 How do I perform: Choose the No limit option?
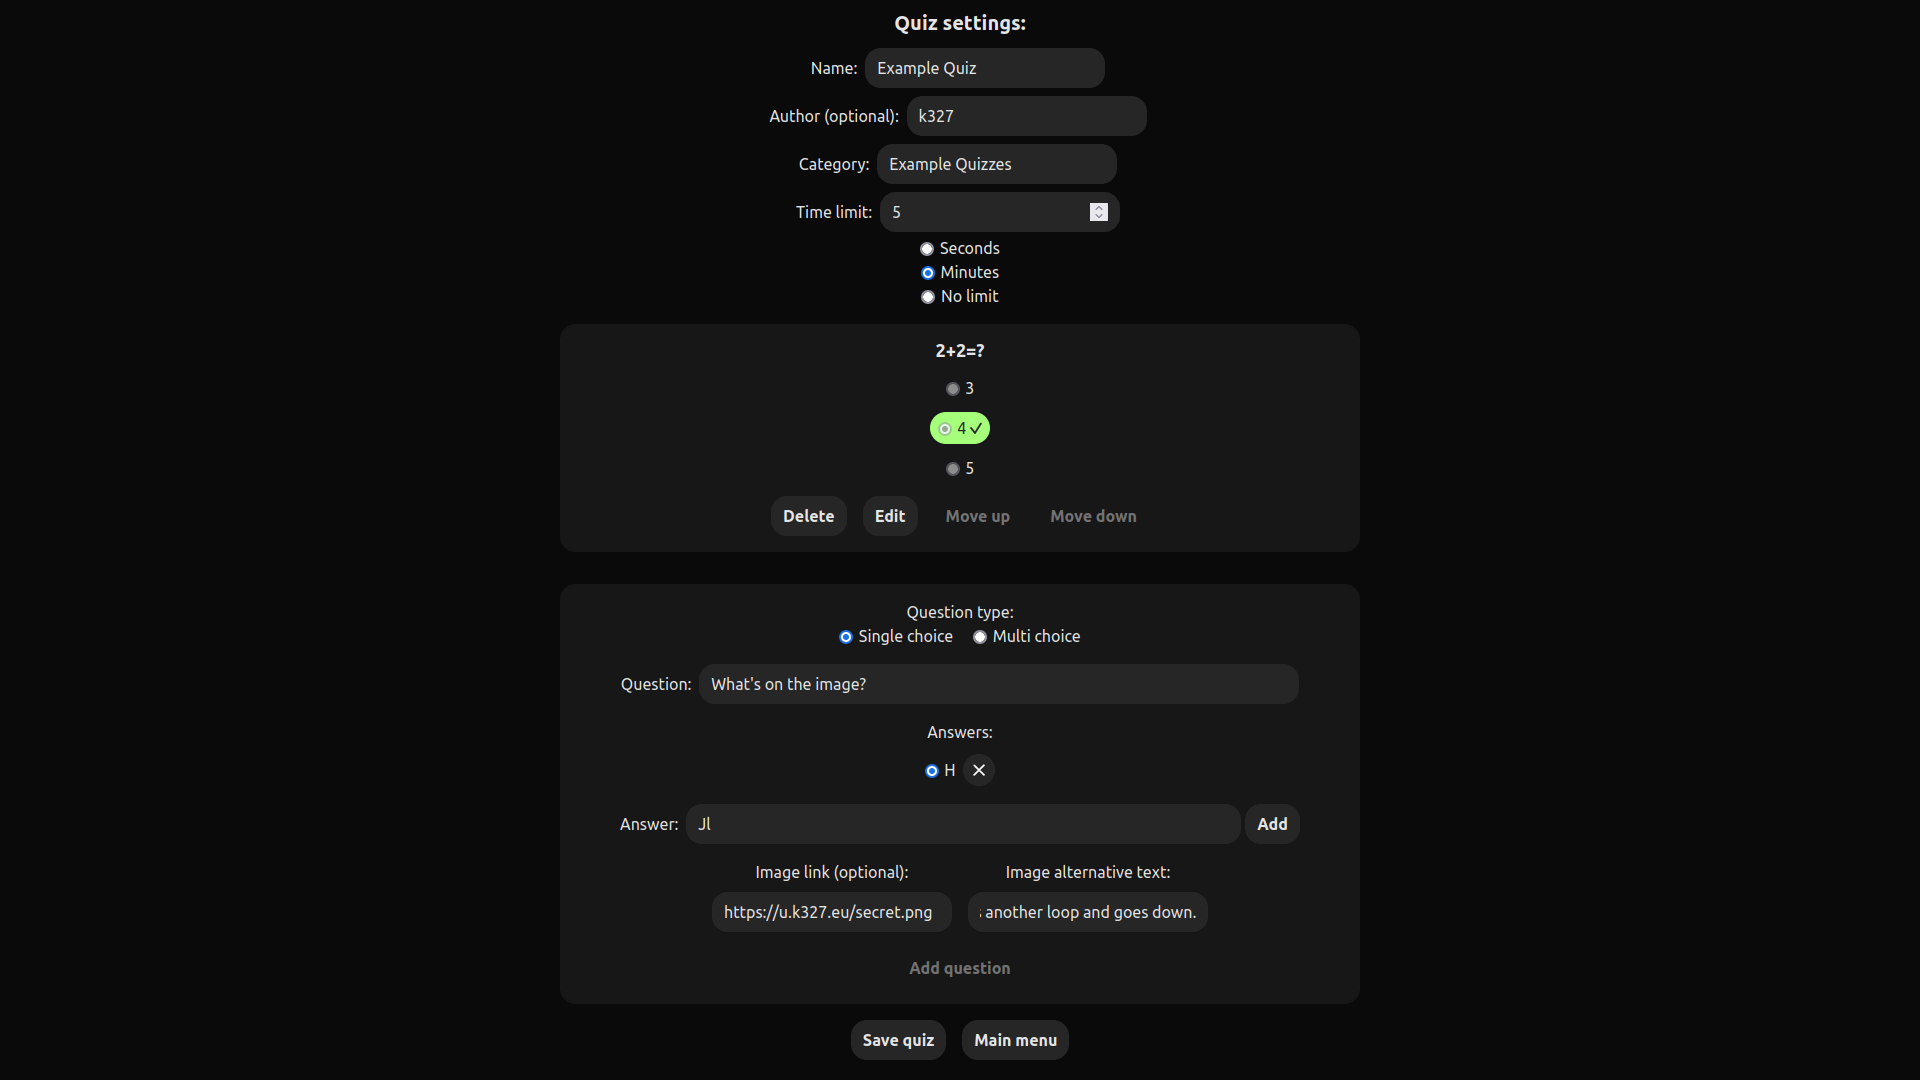click(x=928, y=297)
